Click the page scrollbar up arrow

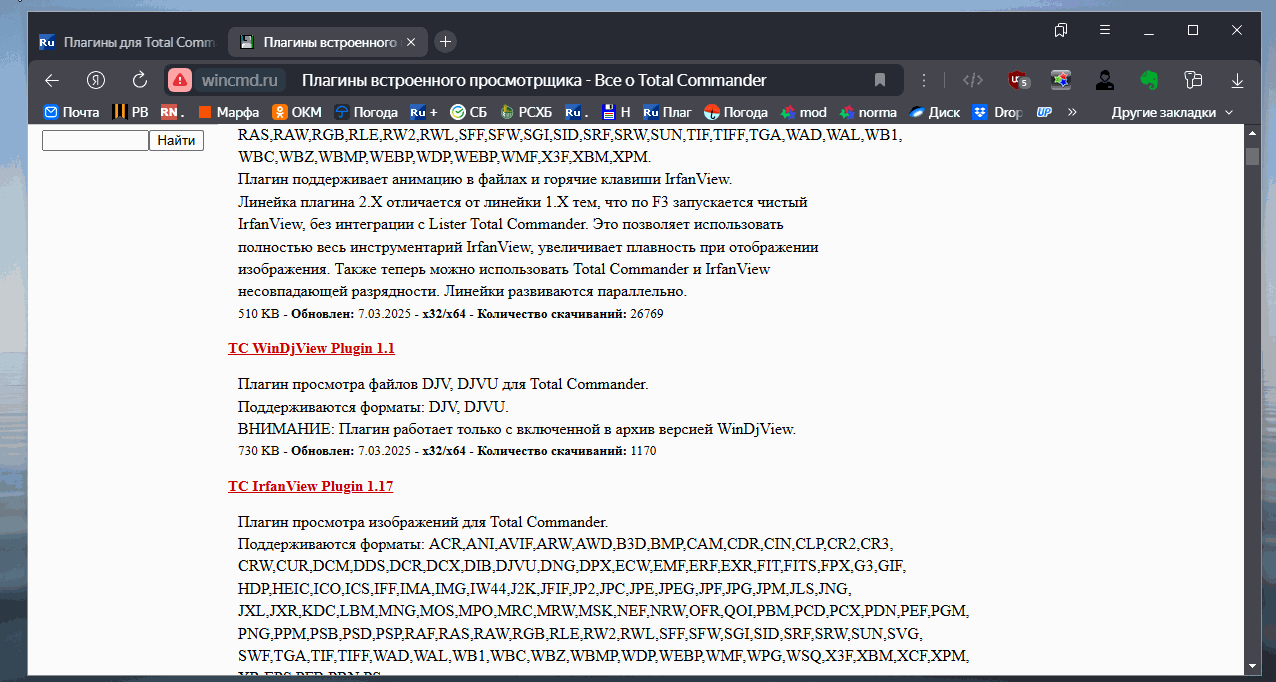1252,133
